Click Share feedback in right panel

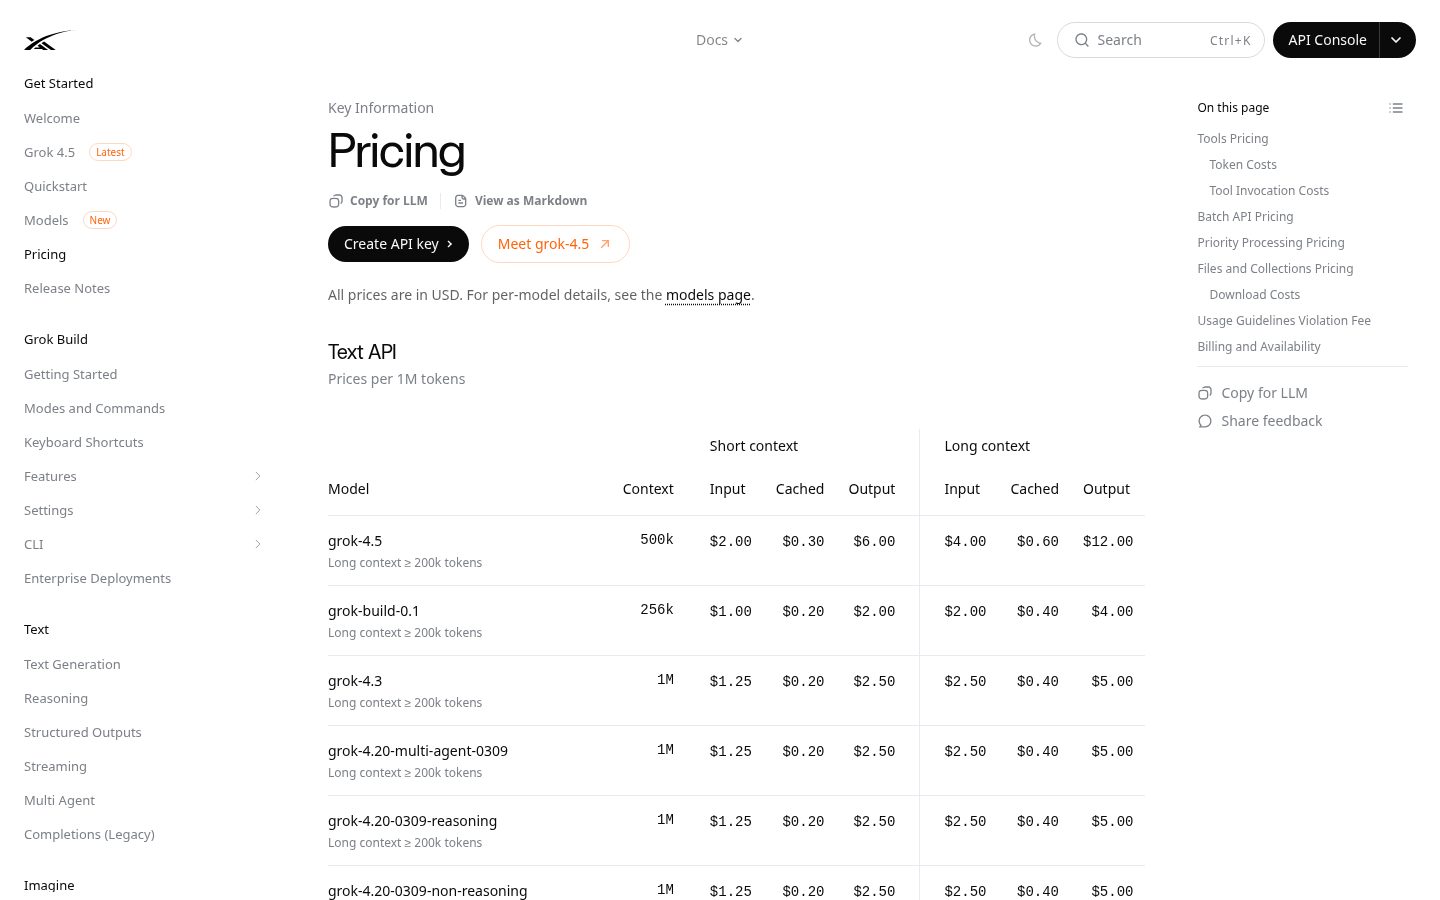click(x=1260, y=421)
